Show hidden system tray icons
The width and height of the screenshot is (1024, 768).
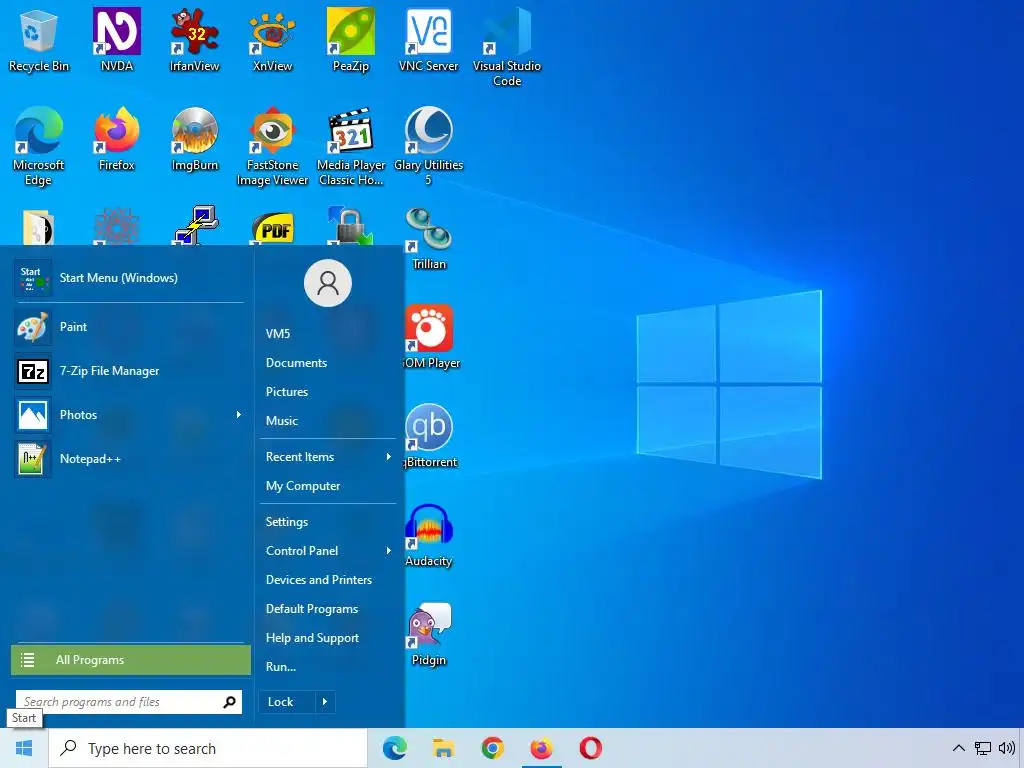(958, 748)
